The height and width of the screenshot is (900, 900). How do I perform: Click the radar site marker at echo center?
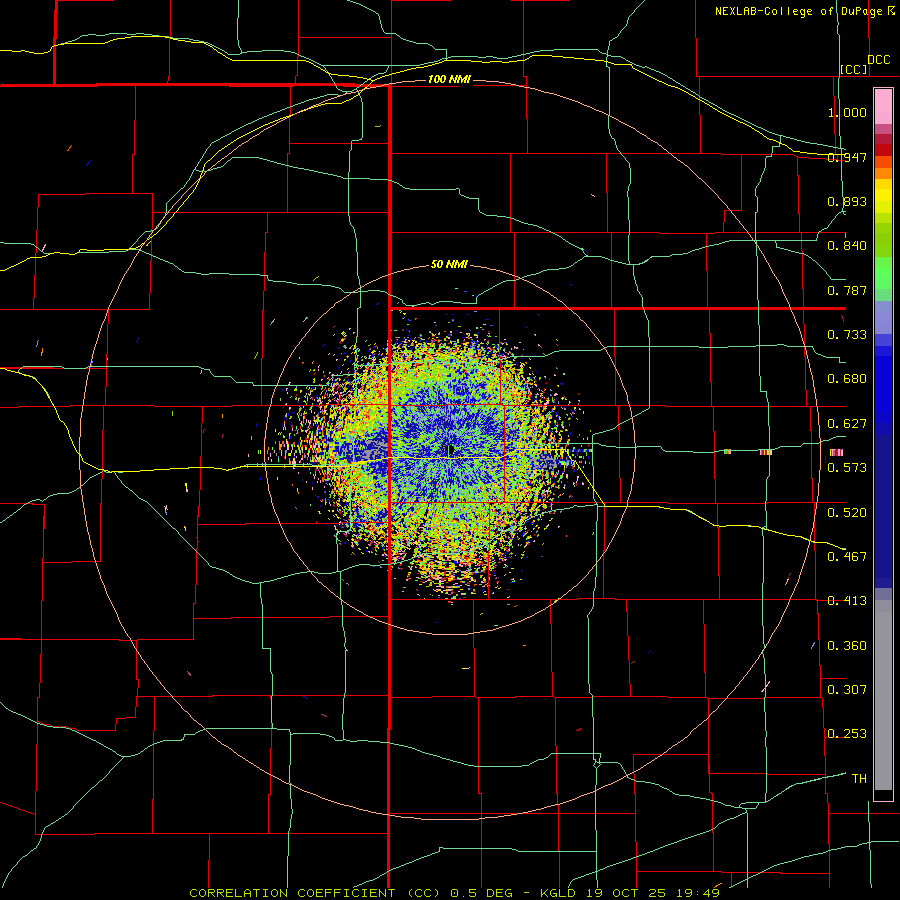pyautogui.click(x=449, y=451)
